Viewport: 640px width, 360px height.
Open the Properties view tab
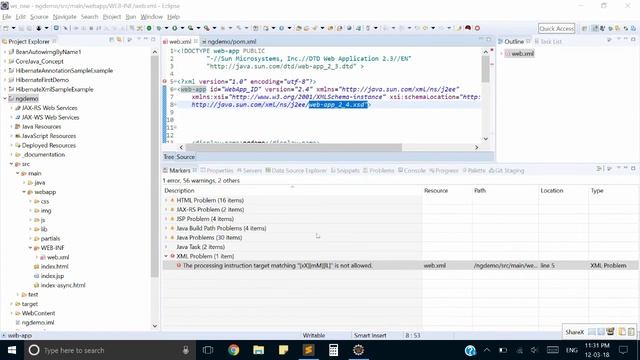point(216,170)
